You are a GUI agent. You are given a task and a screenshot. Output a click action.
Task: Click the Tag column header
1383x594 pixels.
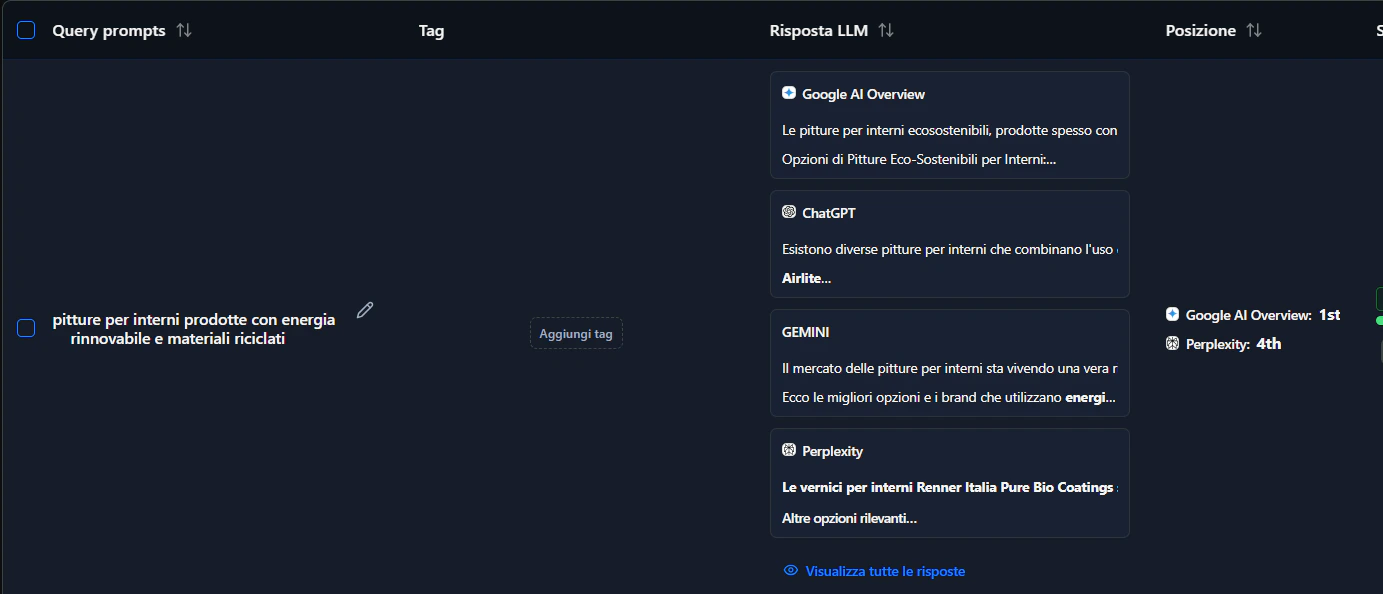click(431, 30)
